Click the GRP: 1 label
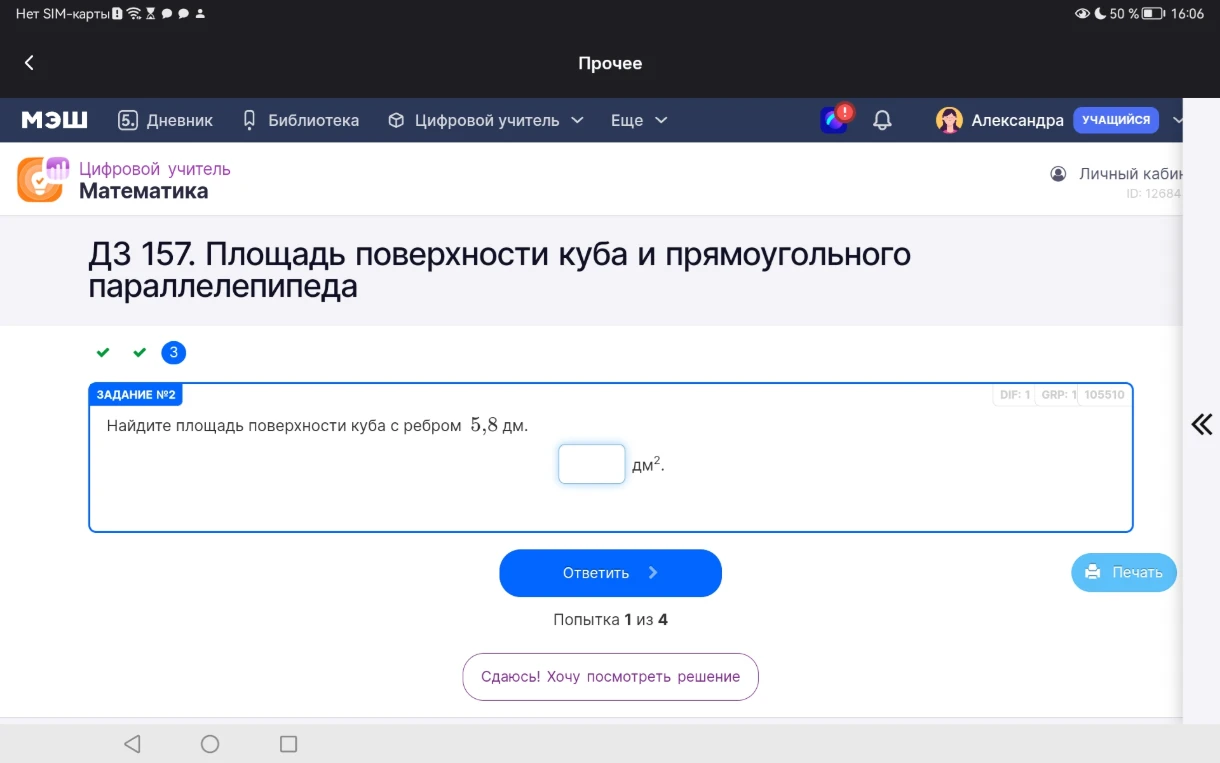The height and width of the screenshot is (763, 1220). [1058, 395]
